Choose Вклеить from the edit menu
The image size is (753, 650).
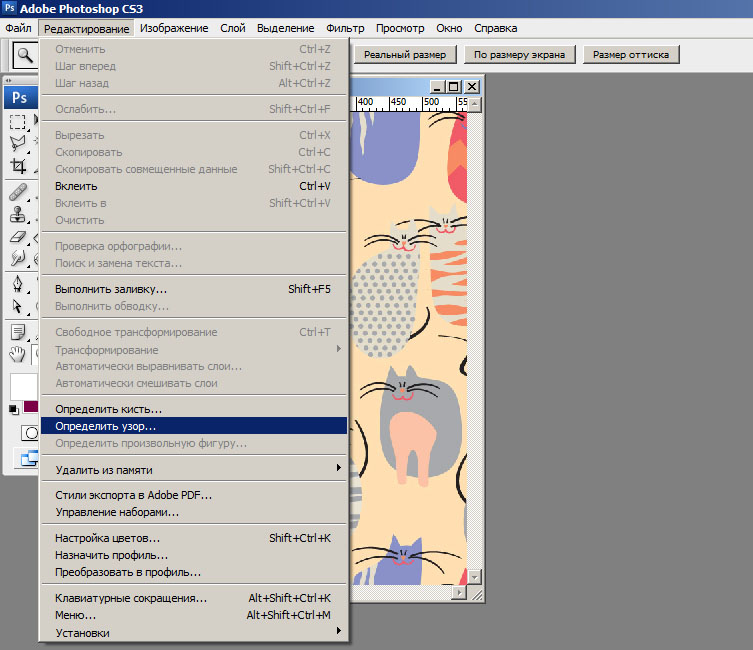click(194, 186)
